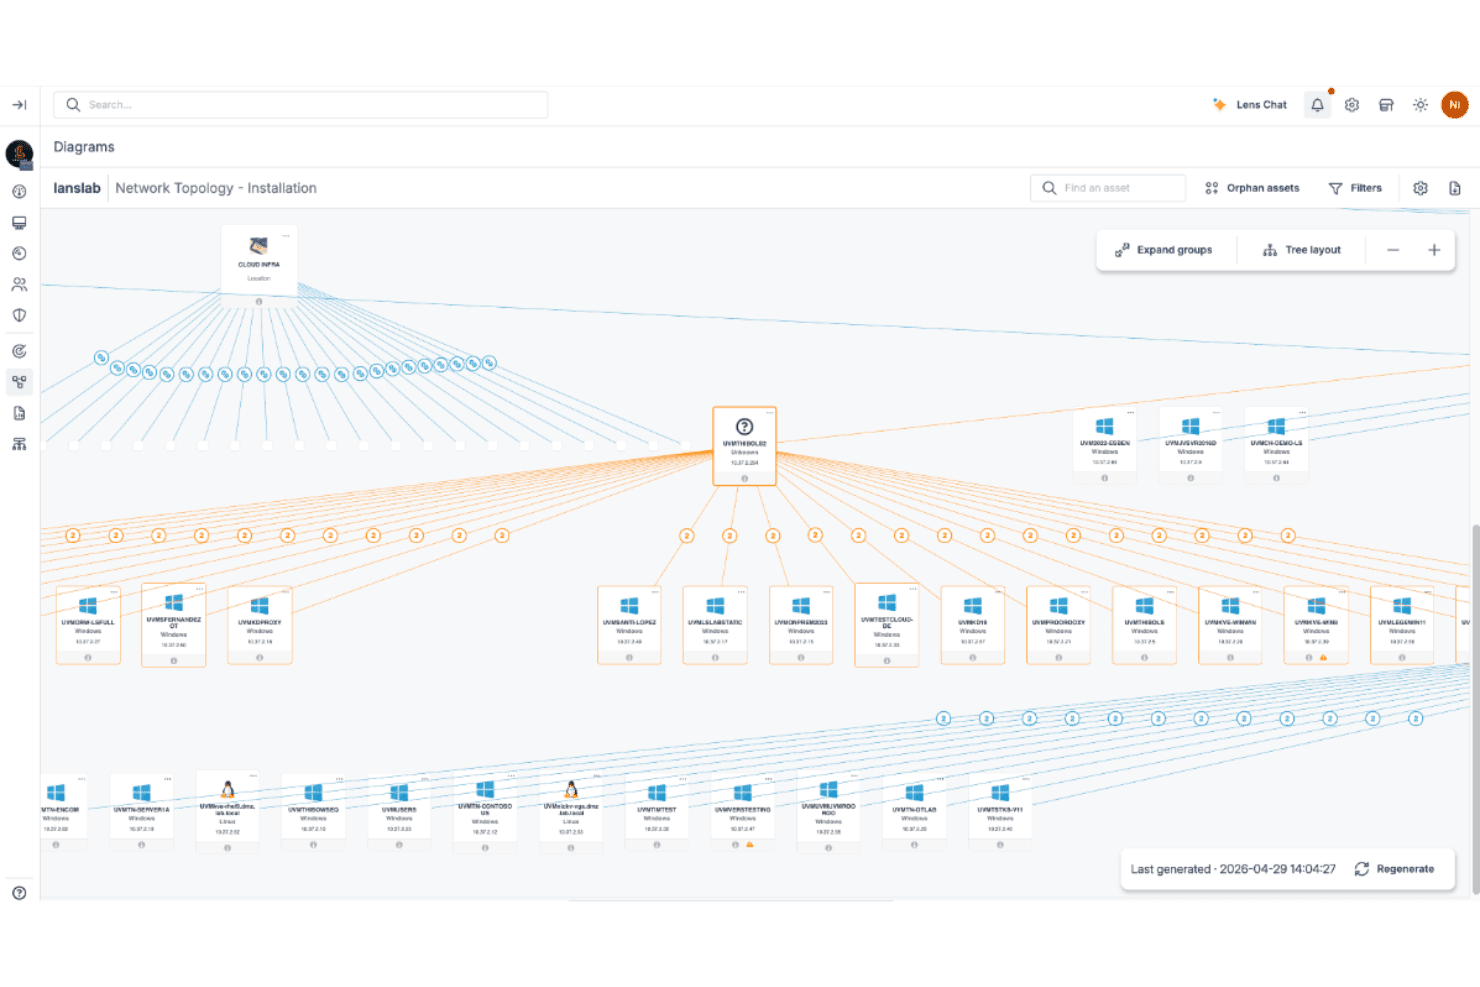Click the vertical scrollbar on diagram
This screenshot has width=1480, height=987.
1476,708
